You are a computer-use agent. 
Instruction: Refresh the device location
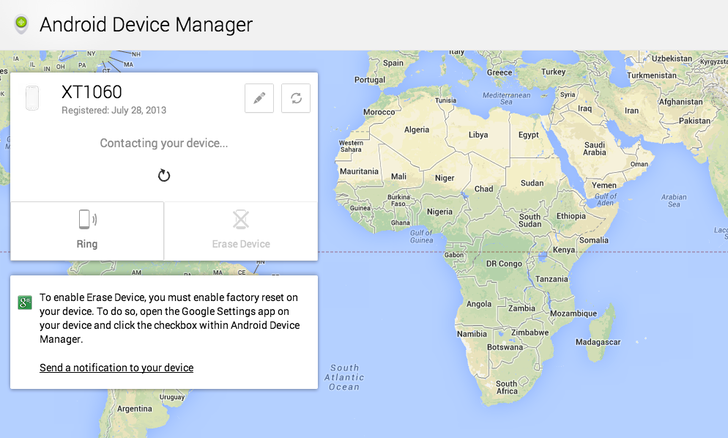click(295, 98)
